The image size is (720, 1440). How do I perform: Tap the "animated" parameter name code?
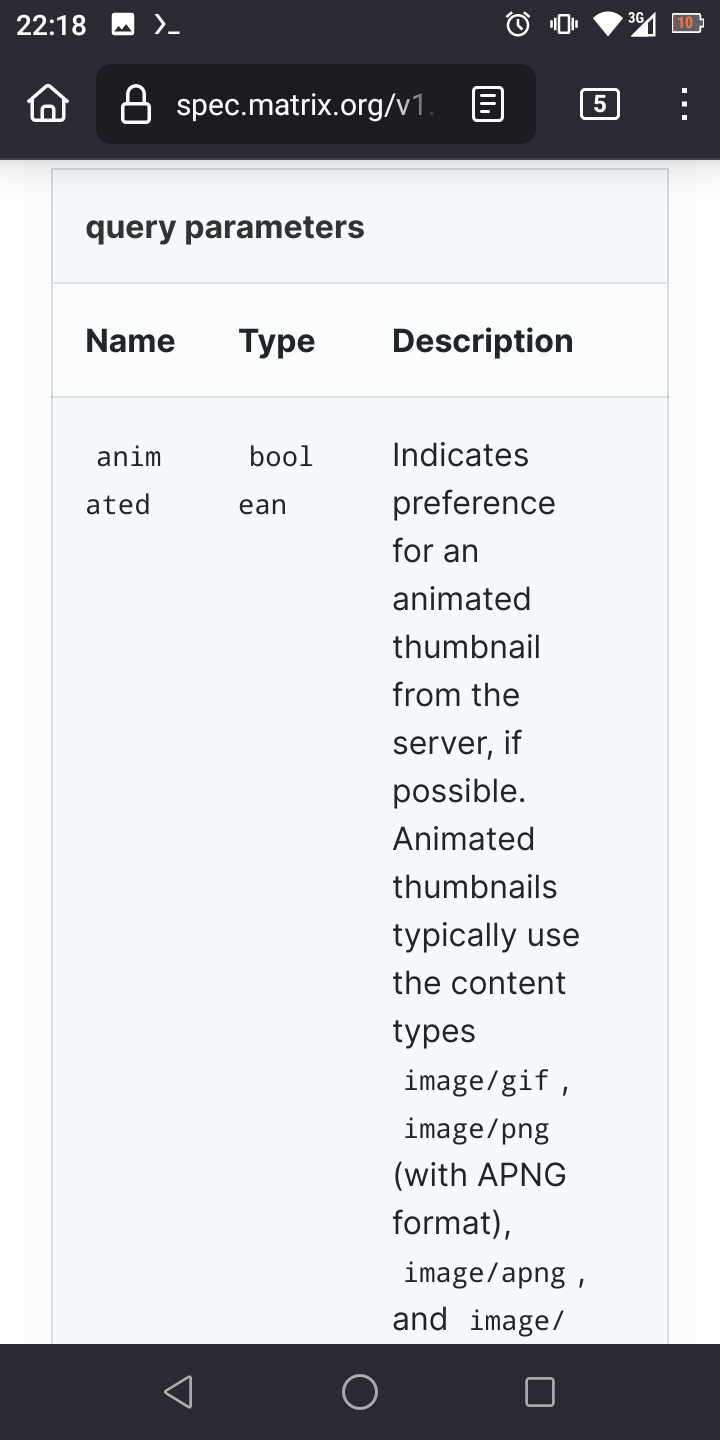coord(124,481)
